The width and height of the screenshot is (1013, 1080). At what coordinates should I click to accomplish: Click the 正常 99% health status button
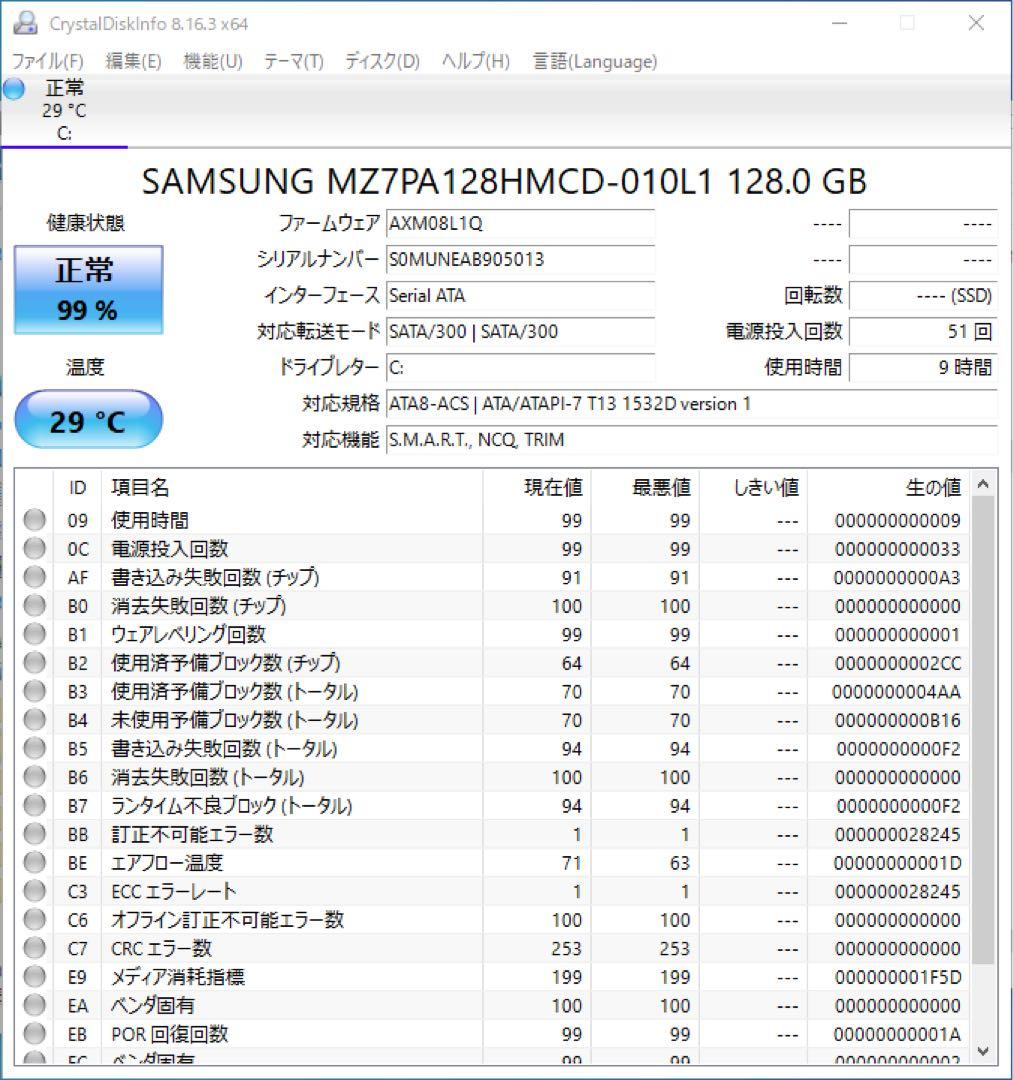(87, 290)
